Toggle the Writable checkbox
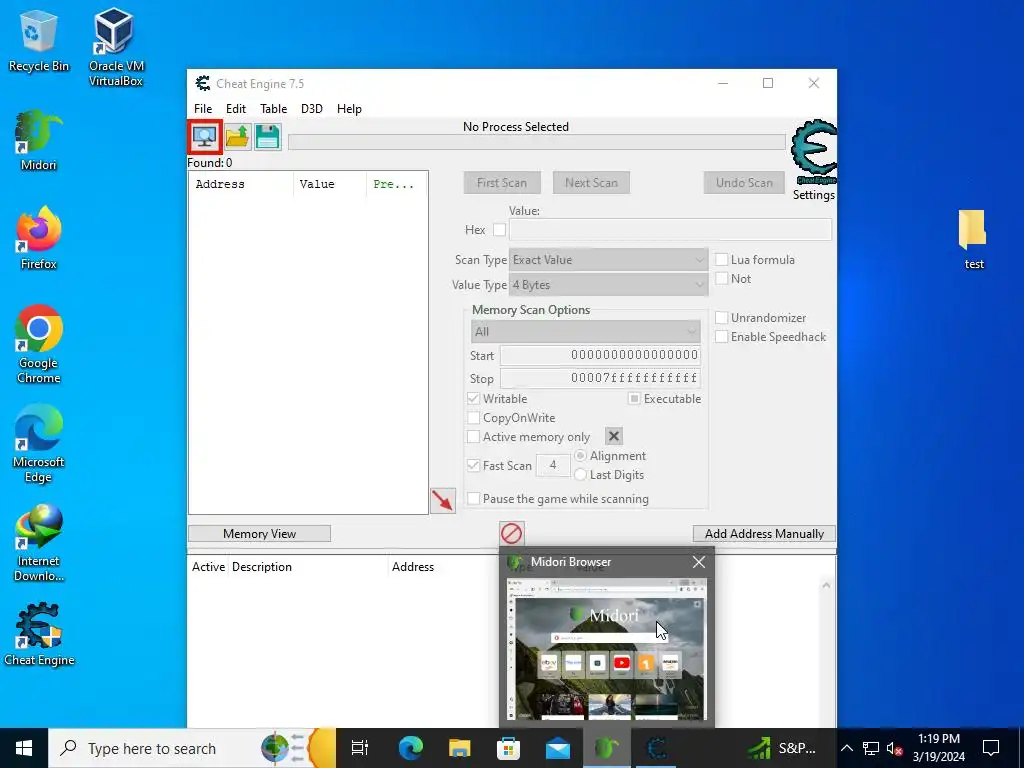The width and height of the screenshot is (1024, 768). [x=473, y=398]
